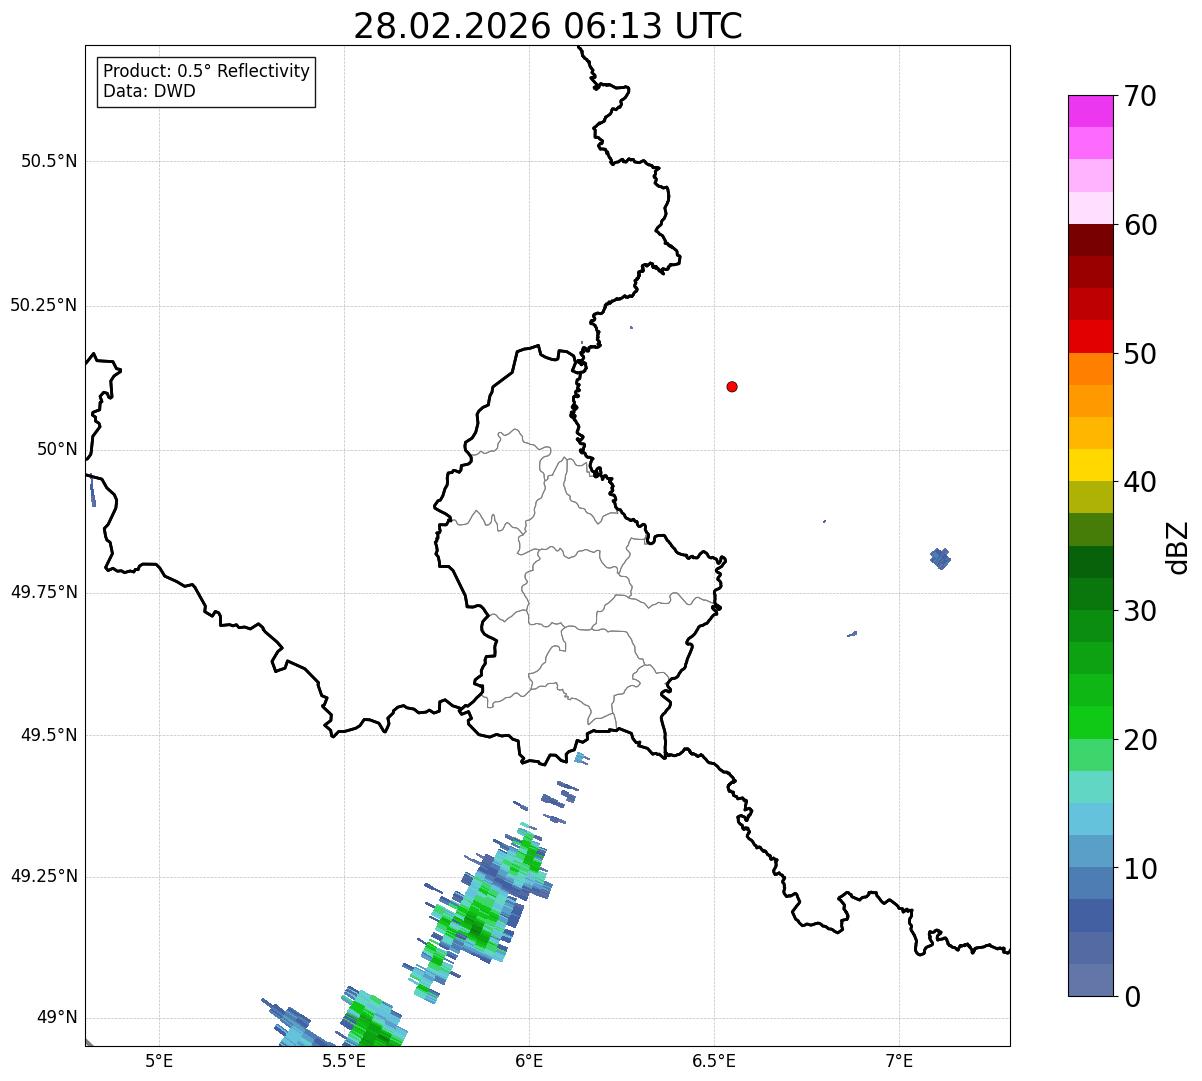Click the darkest green swatch near 34 dBZ
1202x1081 pixels.
pos(1090,562)
